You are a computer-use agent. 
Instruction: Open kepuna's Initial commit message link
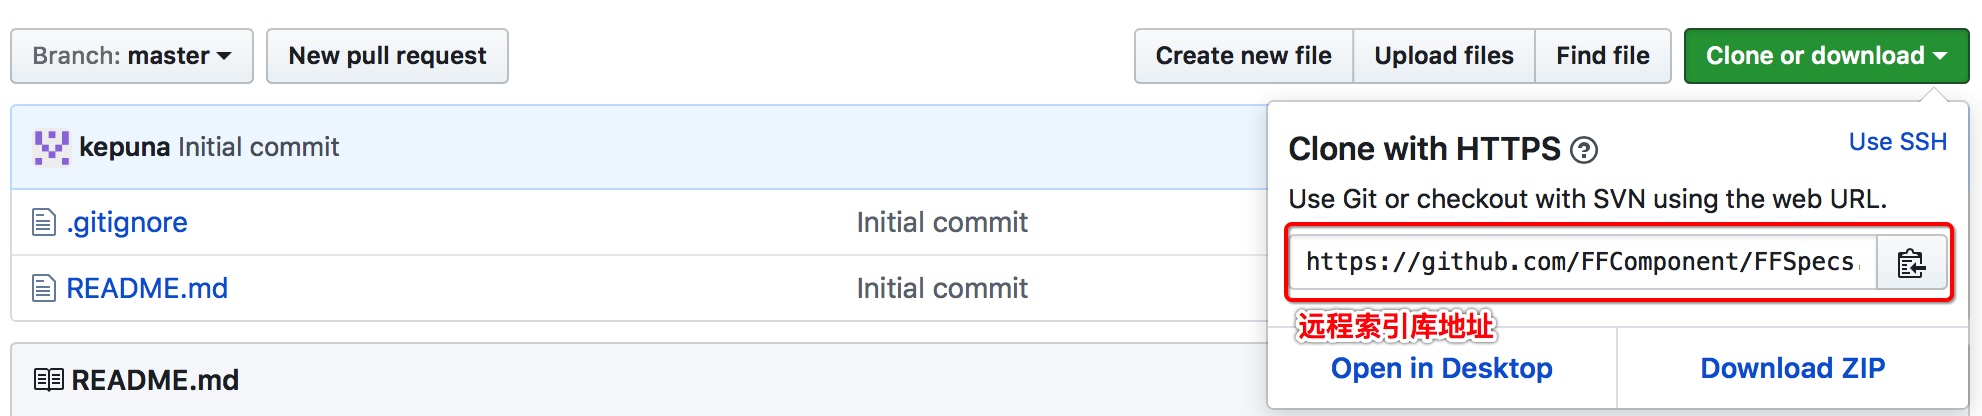259,147
